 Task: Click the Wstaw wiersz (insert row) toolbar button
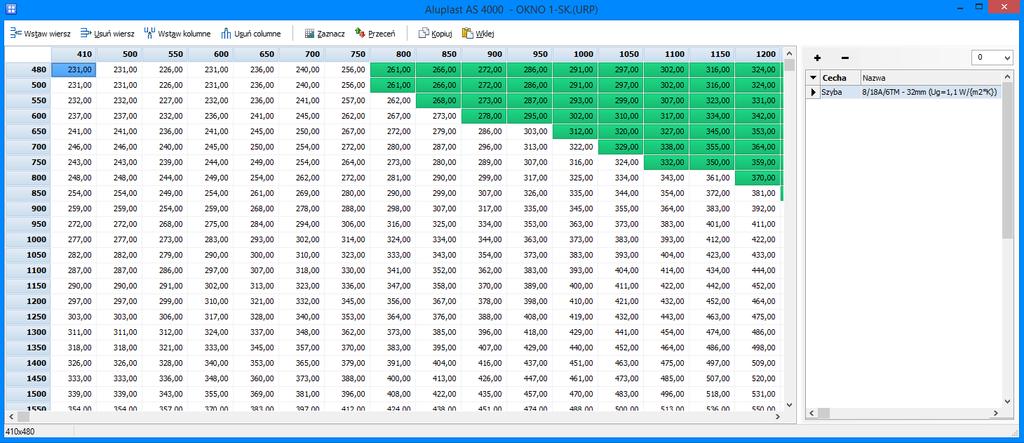coord(40,33)
